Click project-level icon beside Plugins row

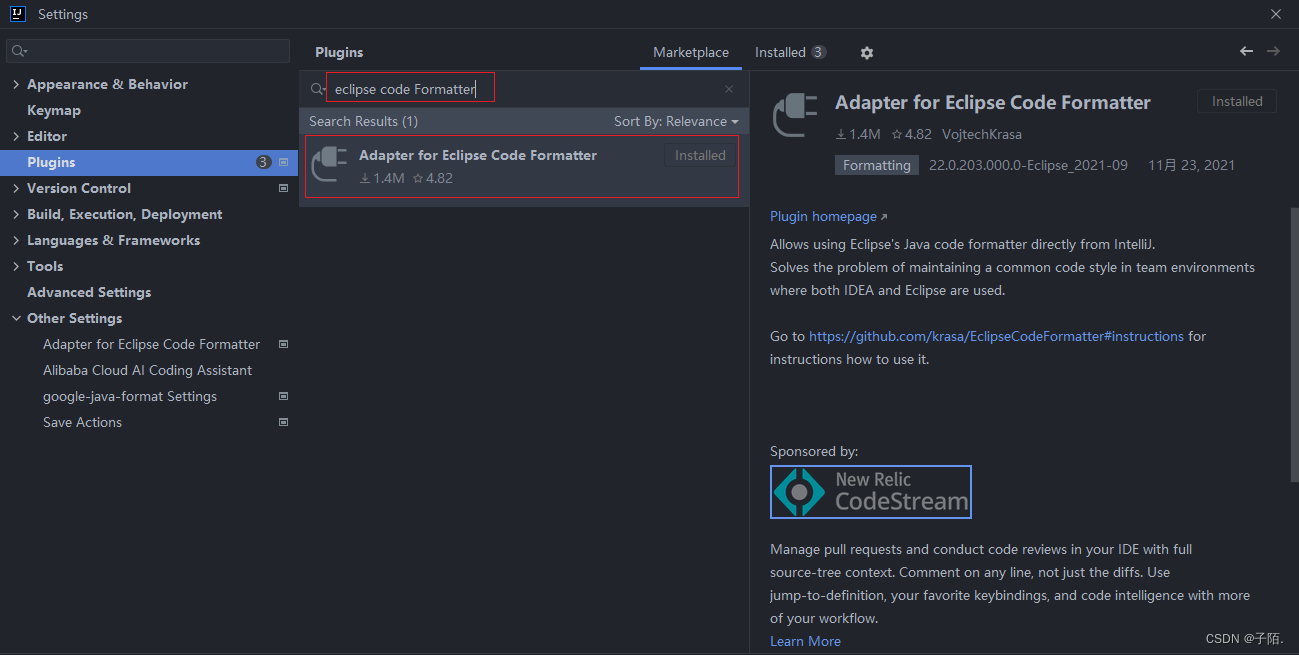click(x=283, y=162)
